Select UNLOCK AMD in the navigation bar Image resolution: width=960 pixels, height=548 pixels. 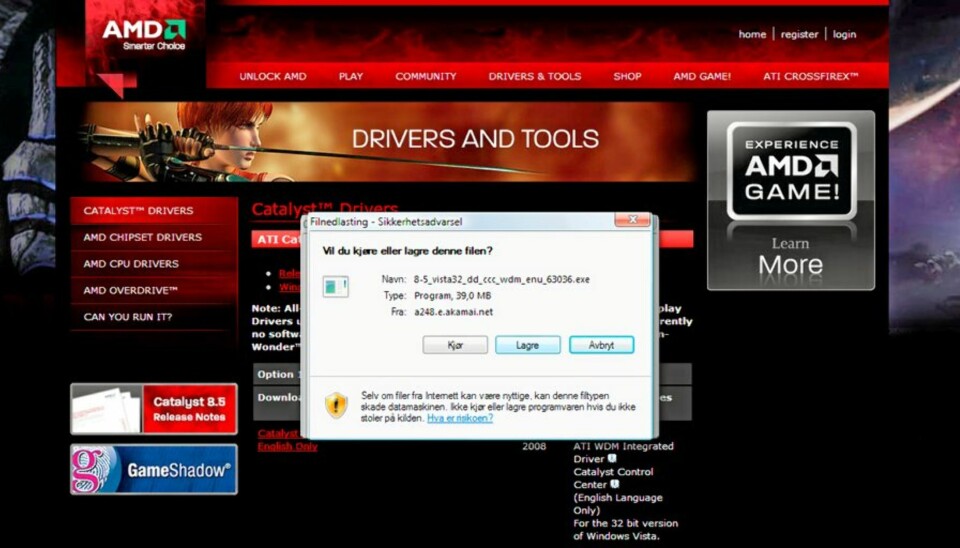(273, 77)
